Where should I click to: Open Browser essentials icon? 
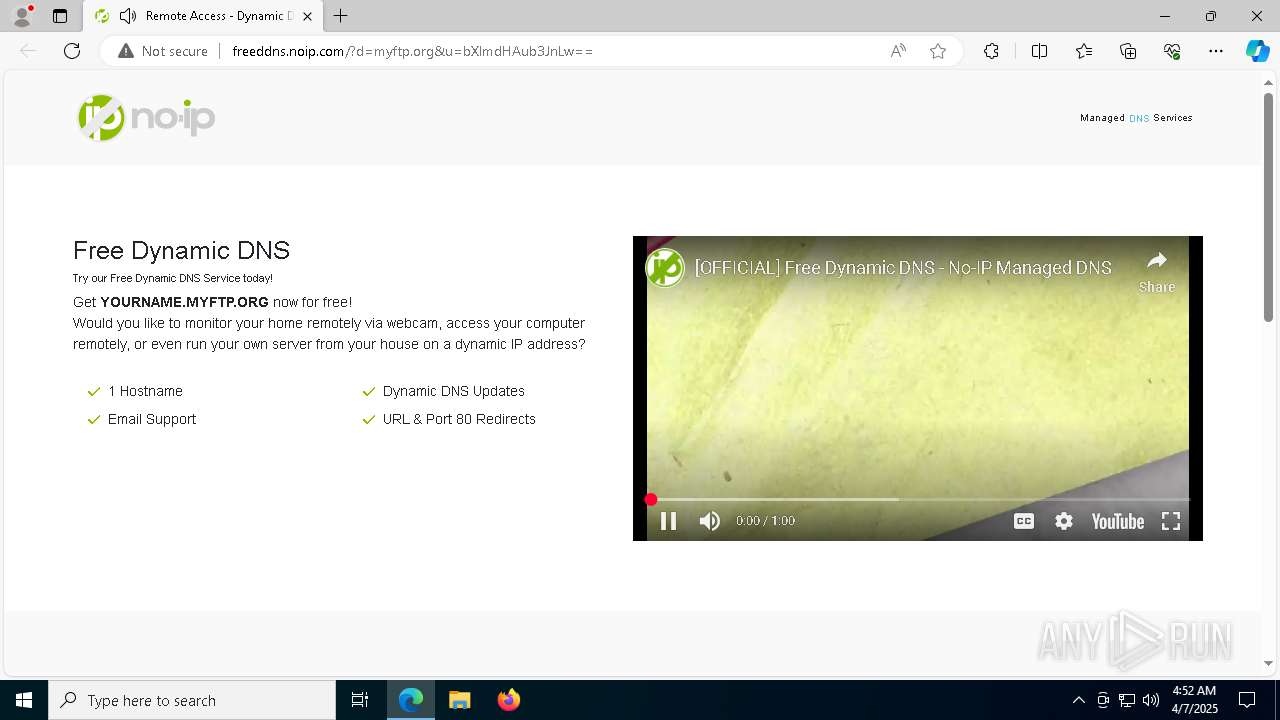1172,51
